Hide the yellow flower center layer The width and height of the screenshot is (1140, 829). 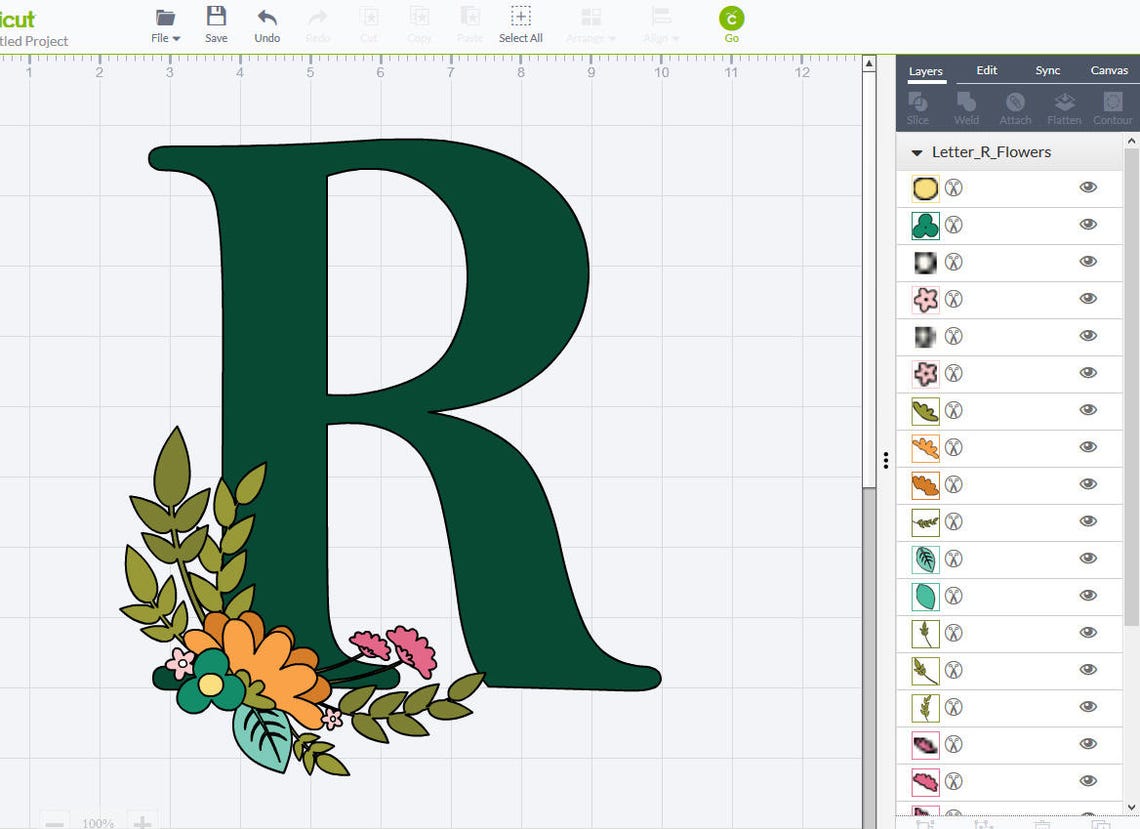[1088, 187]
